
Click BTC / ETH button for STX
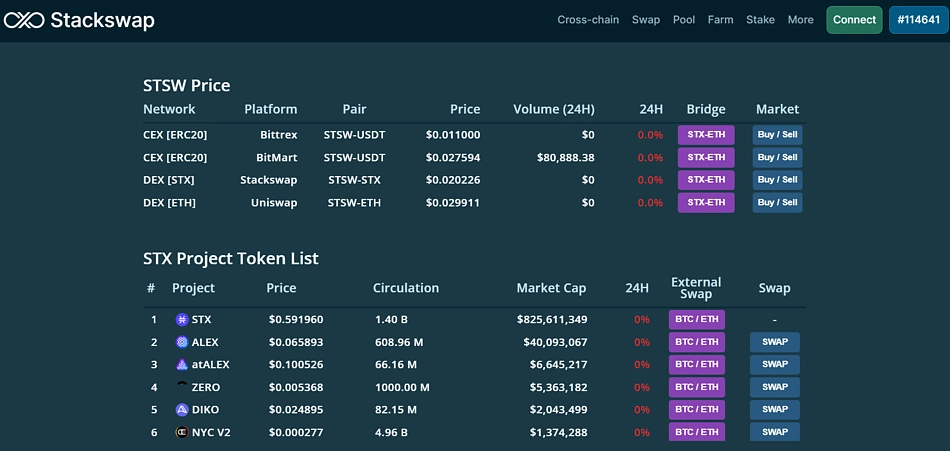click(x=697, y=319)
